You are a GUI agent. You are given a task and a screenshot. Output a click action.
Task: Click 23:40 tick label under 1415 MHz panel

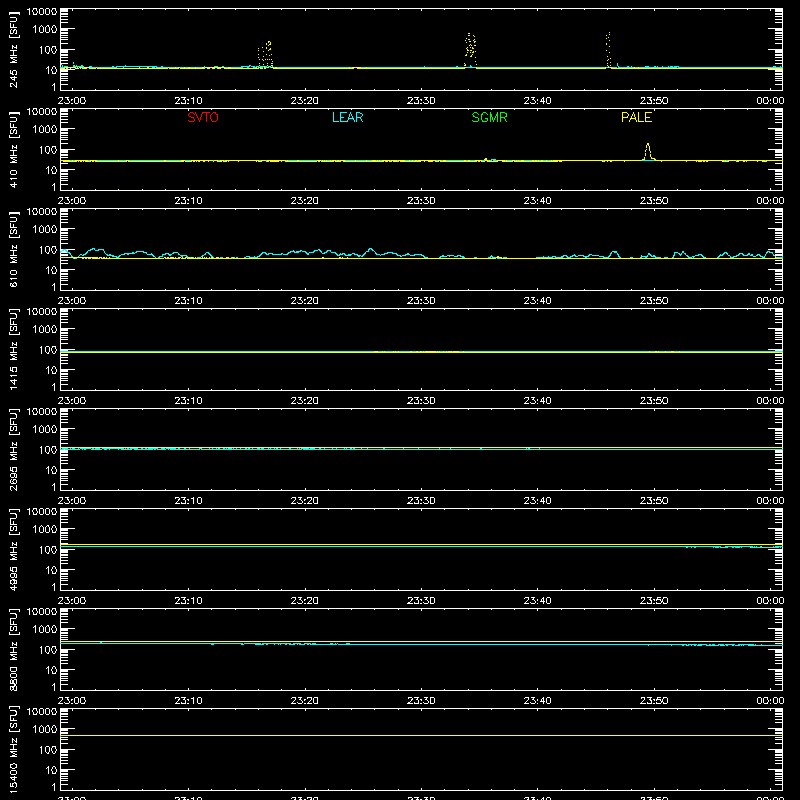tap(537, 401)
